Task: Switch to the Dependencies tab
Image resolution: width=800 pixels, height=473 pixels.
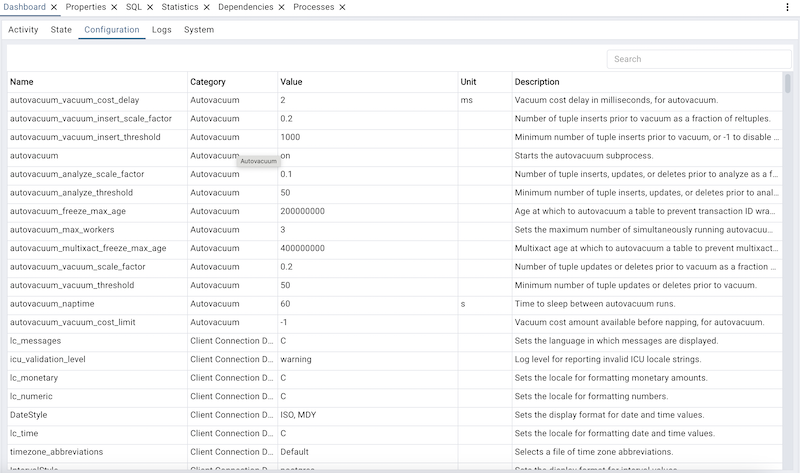Action: [x=246, y=7]
